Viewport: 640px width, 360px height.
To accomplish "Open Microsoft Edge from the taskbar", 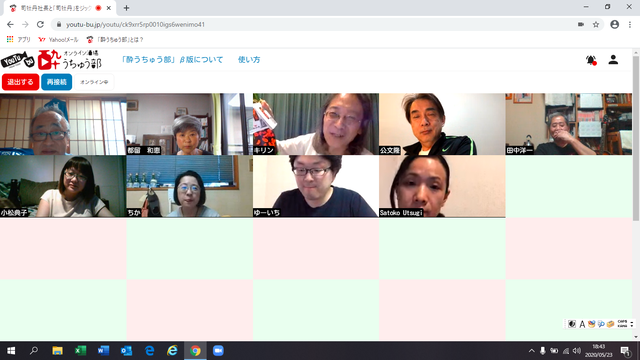I will click(149, 351).
